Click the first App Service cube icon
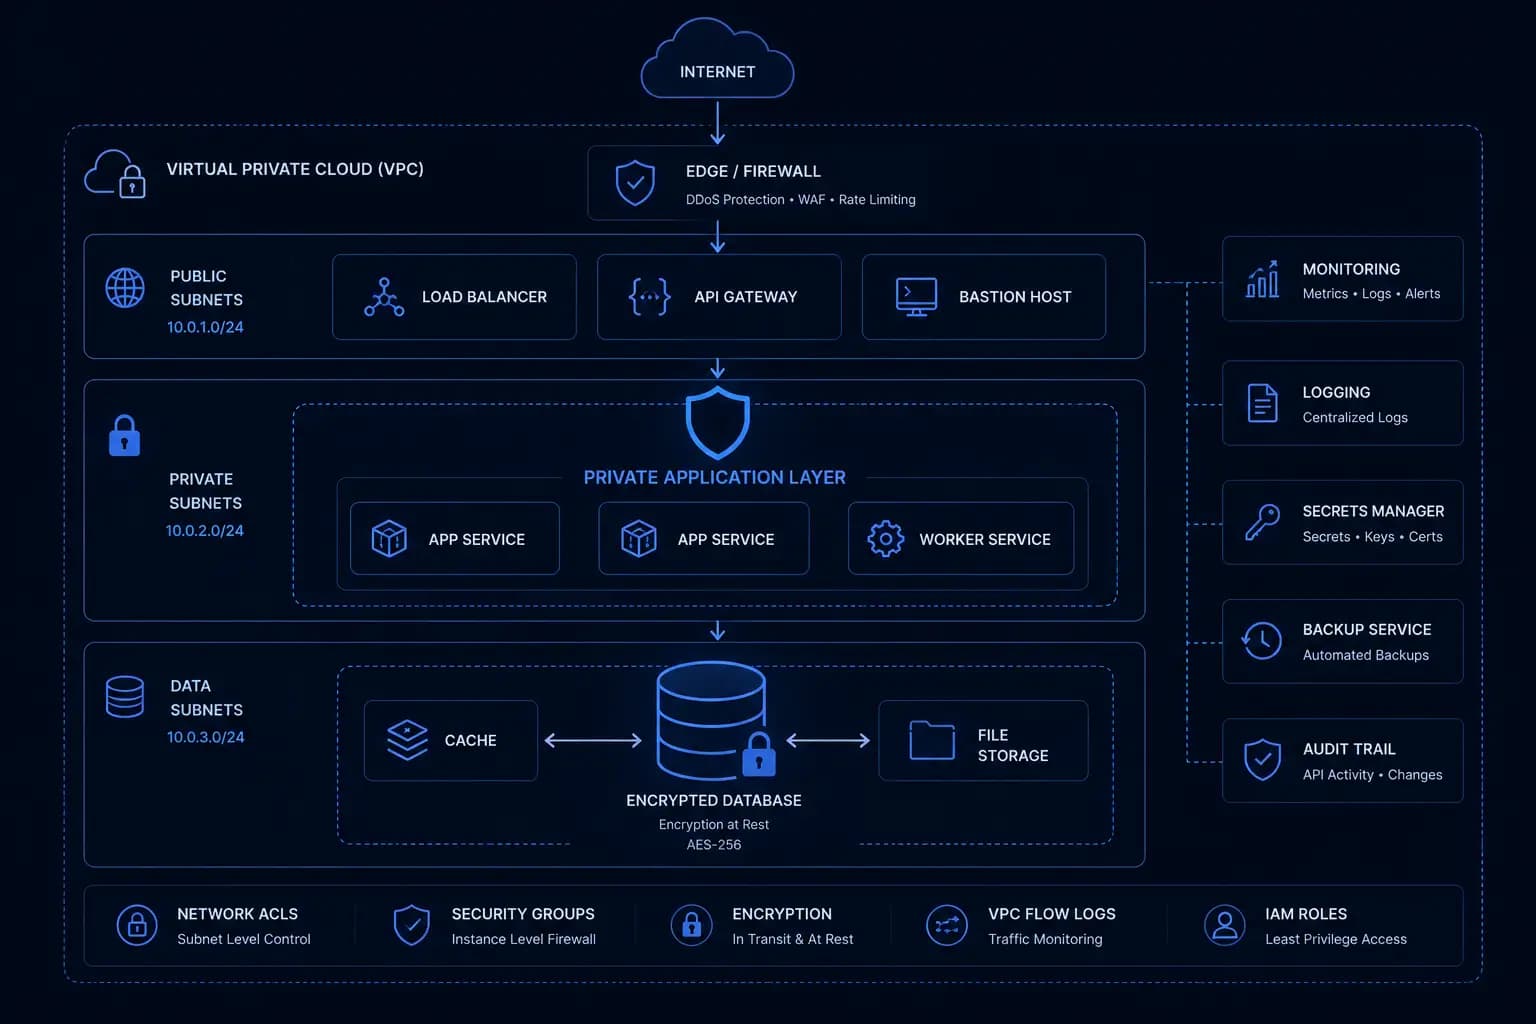1536x1024 pixels. click(x=389, y=538)
